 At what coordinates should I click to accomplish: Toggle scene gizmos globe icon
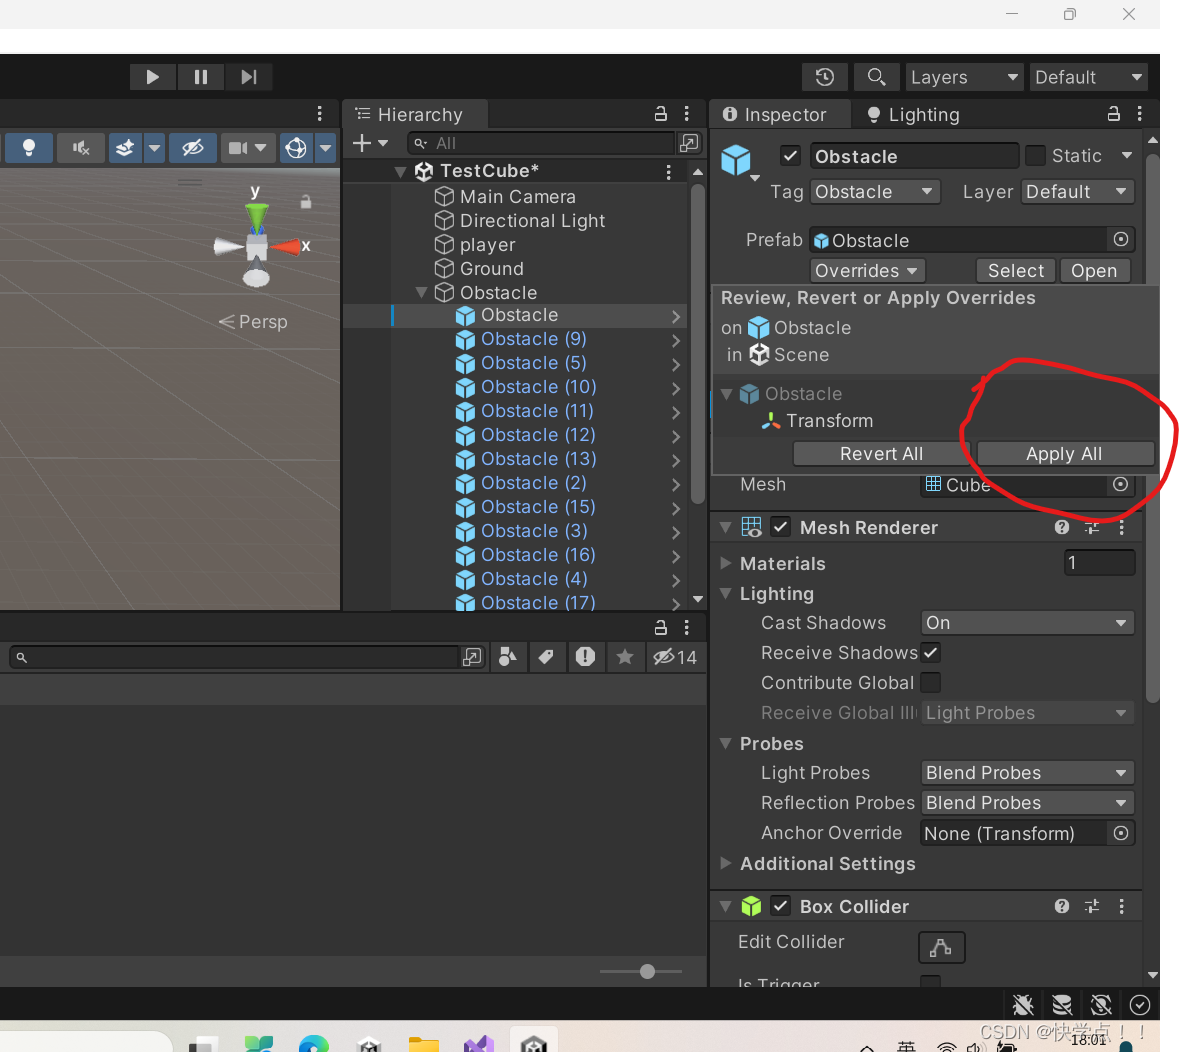(x=296, y=147)
